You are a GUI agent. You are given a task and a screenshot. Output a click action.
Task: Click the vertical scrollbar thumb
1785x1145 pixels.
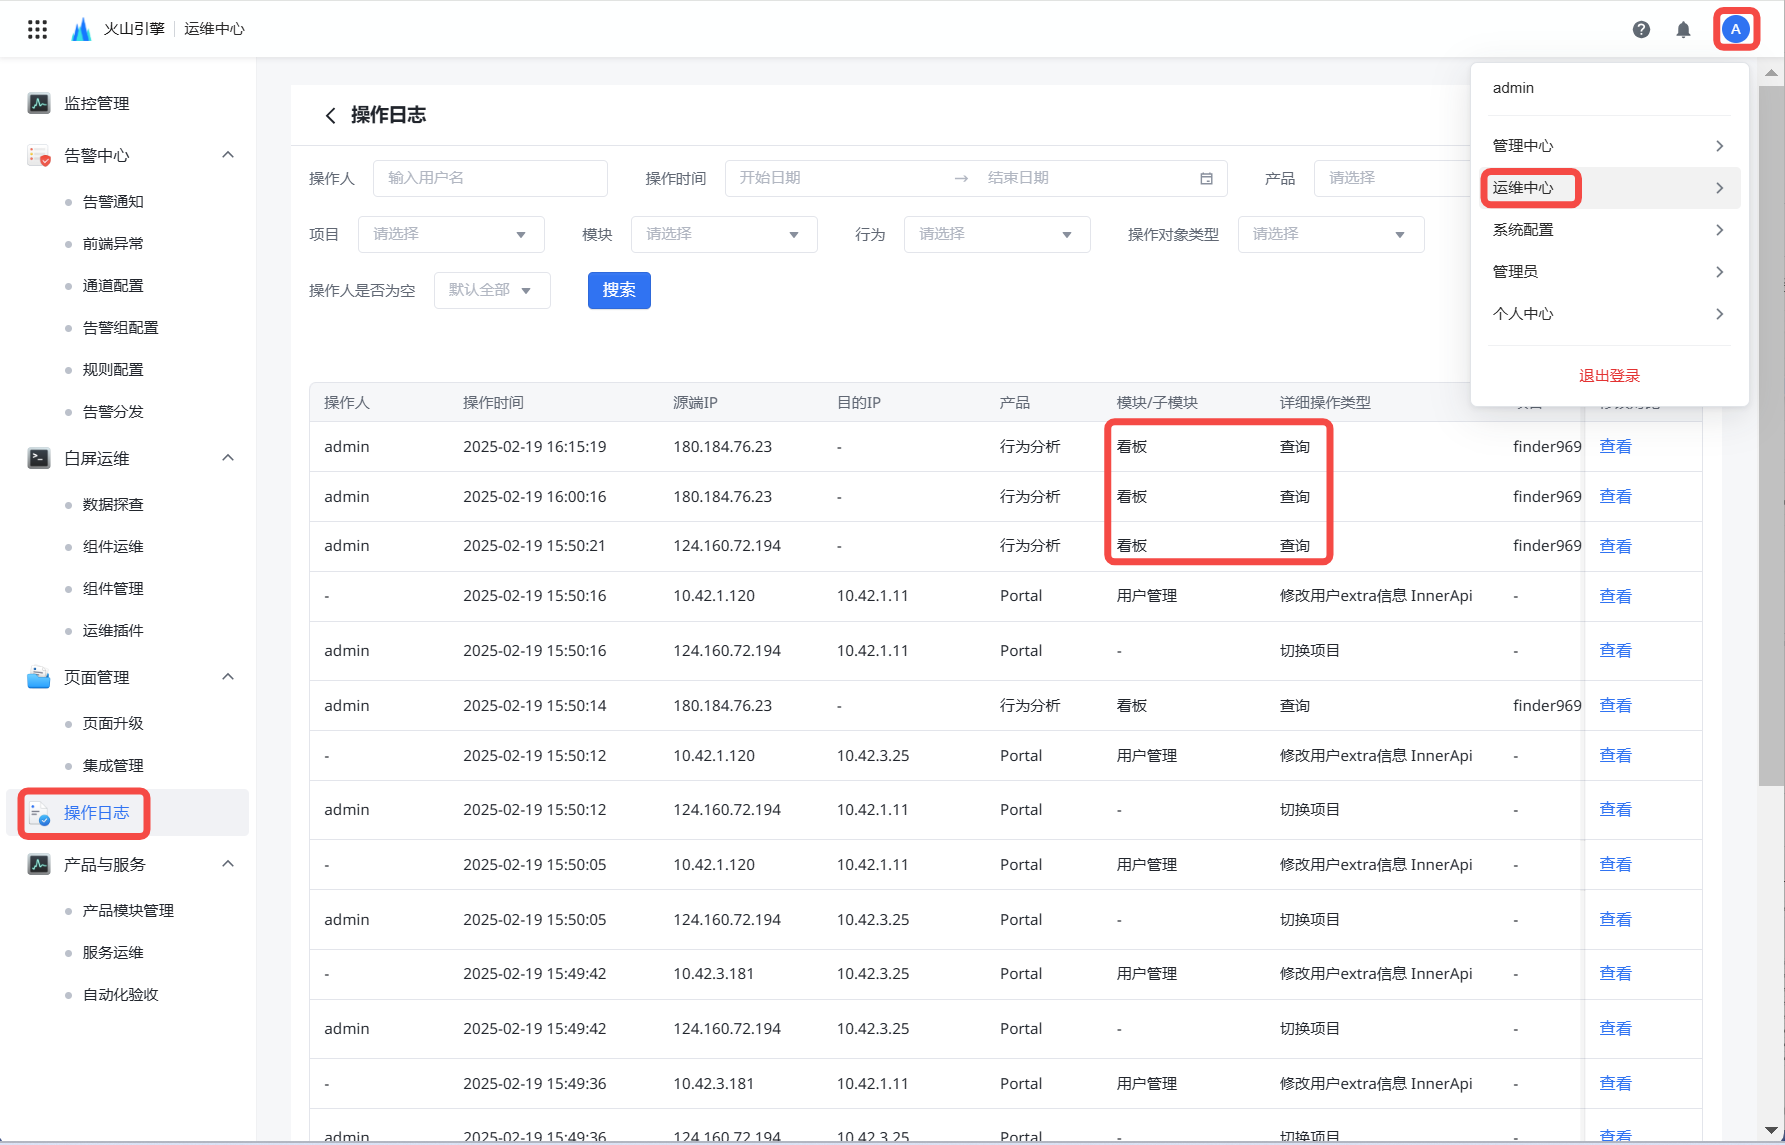(1771, 435)
